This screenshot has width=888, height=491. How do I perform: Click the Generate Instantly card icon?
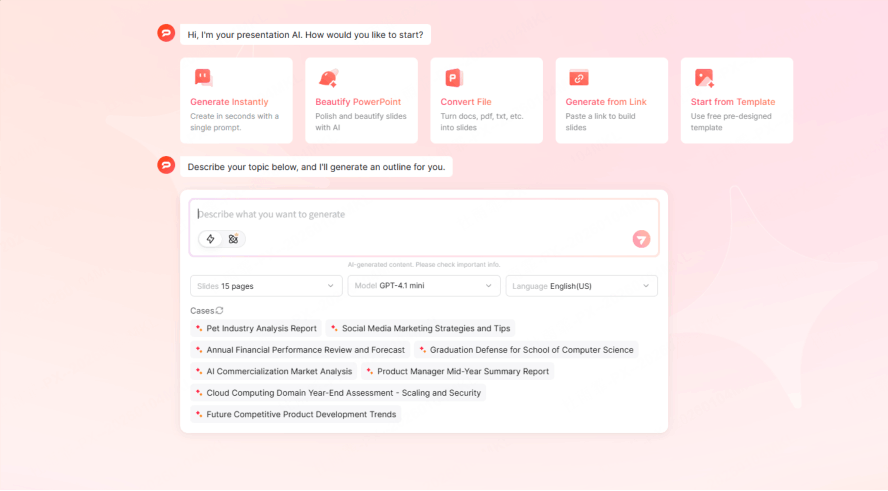click(x=203, y=78)
